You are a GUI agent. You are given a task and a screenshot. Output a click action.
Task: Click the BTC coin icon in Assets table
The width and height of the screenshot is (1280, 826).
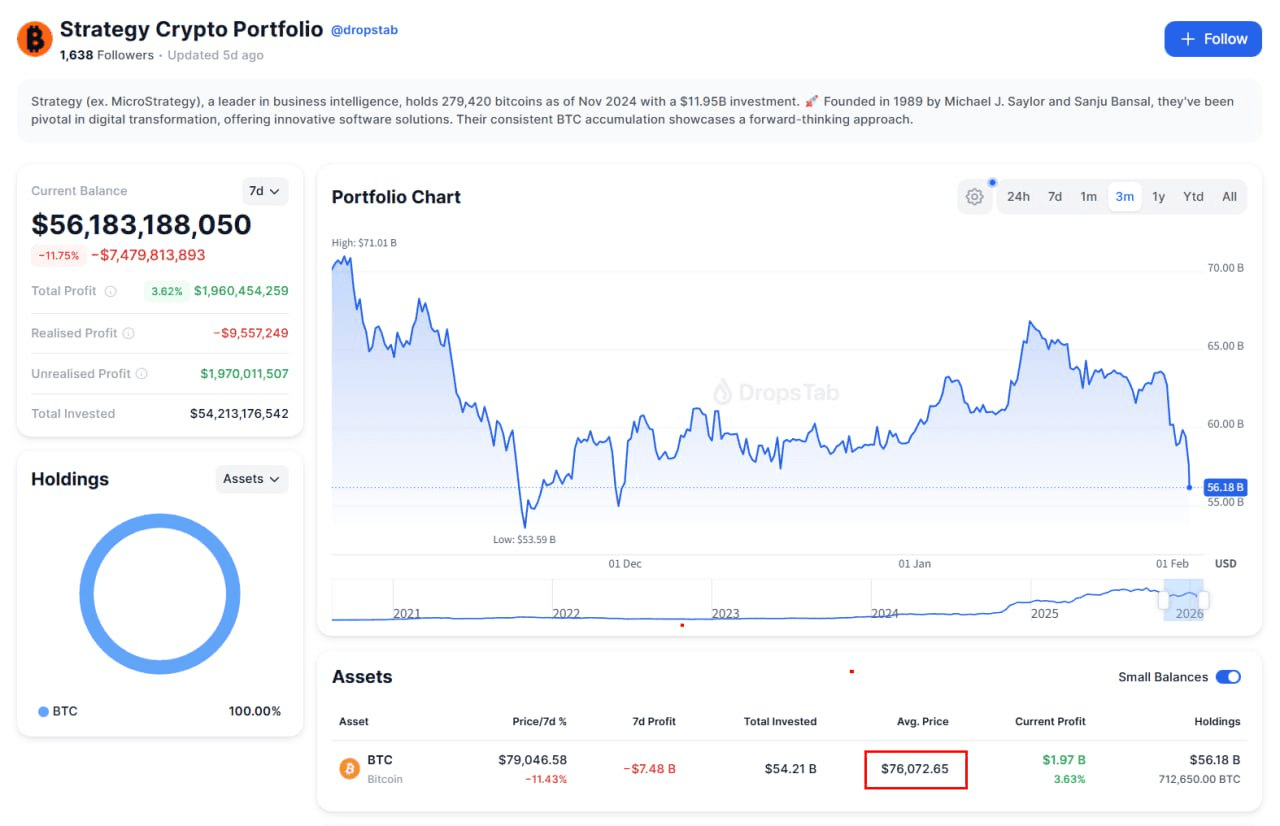pos(350,768)
